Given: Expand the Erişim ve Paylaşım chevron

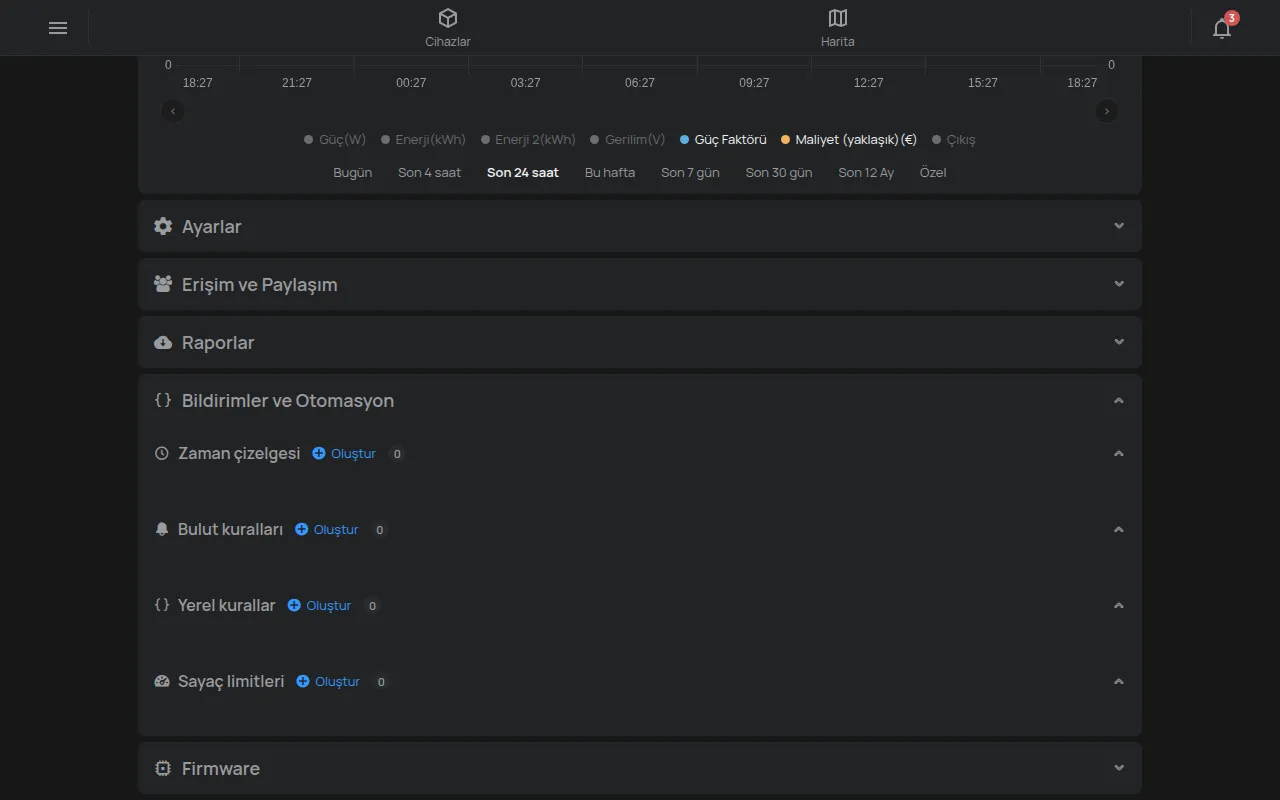Looking at the screenshot, I should 1119,284.
